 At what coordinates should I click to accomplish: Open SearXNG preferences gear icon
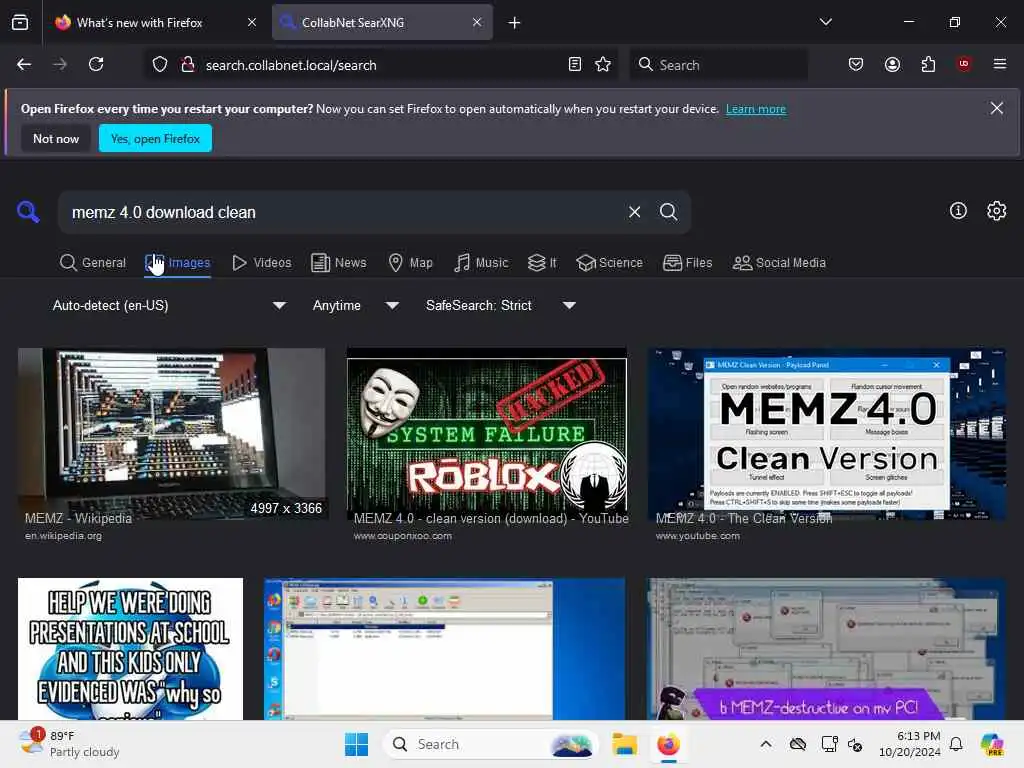(x=997, y=211)
